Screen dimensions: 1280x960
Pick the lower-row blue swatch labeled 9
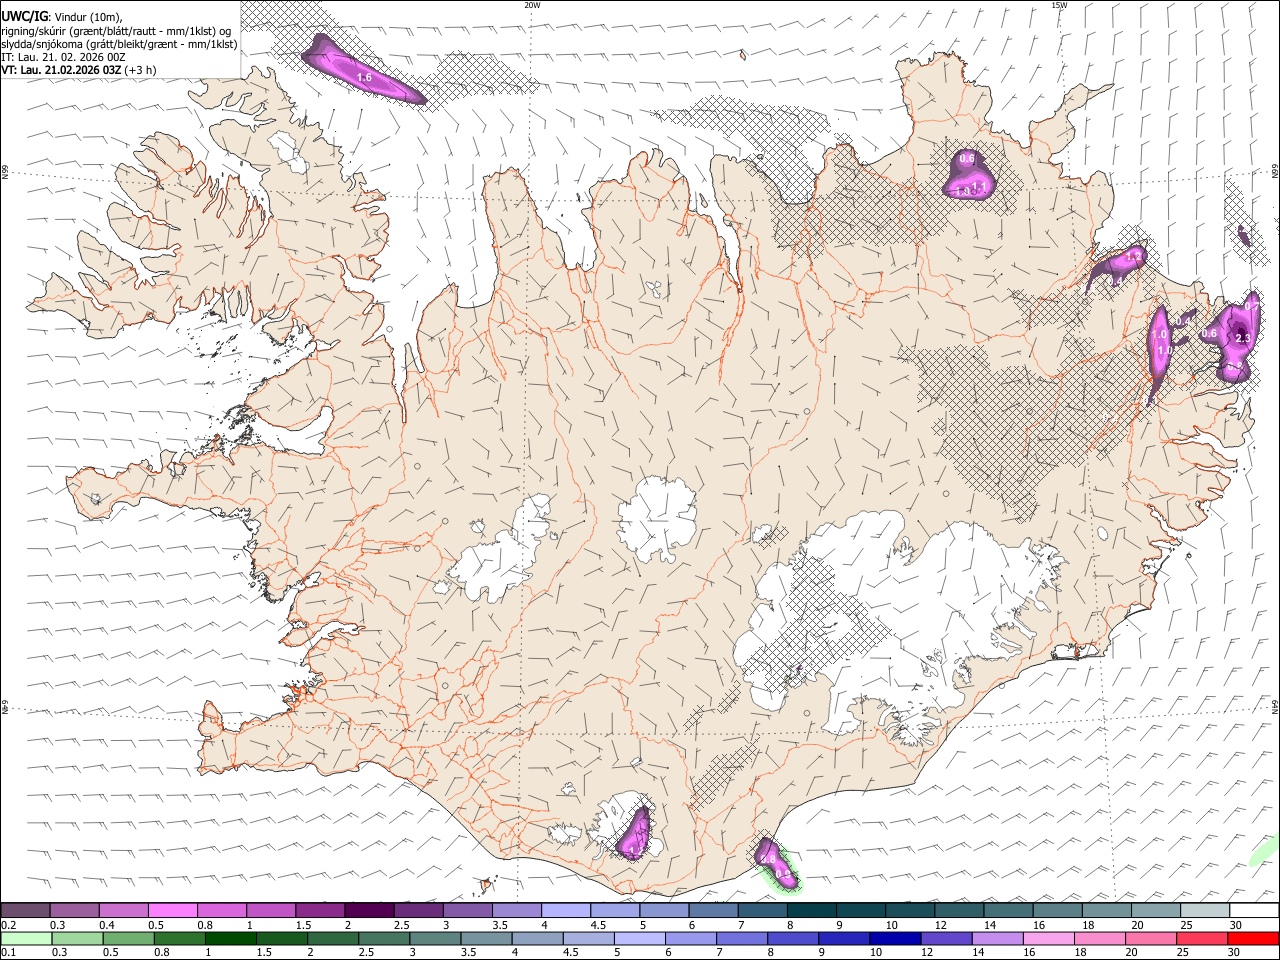[843, 938]
